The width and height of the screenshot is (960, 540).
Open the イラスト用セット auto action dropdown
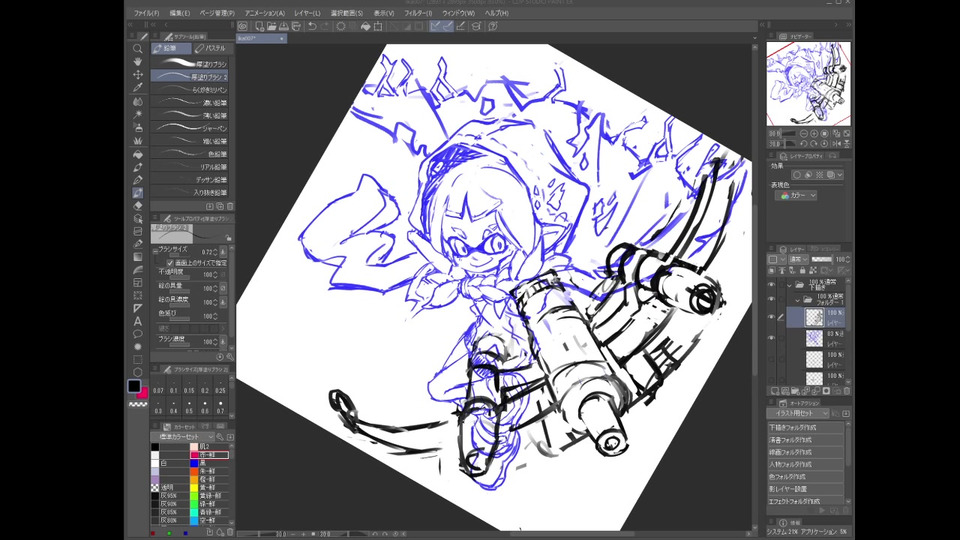point(799,413)
